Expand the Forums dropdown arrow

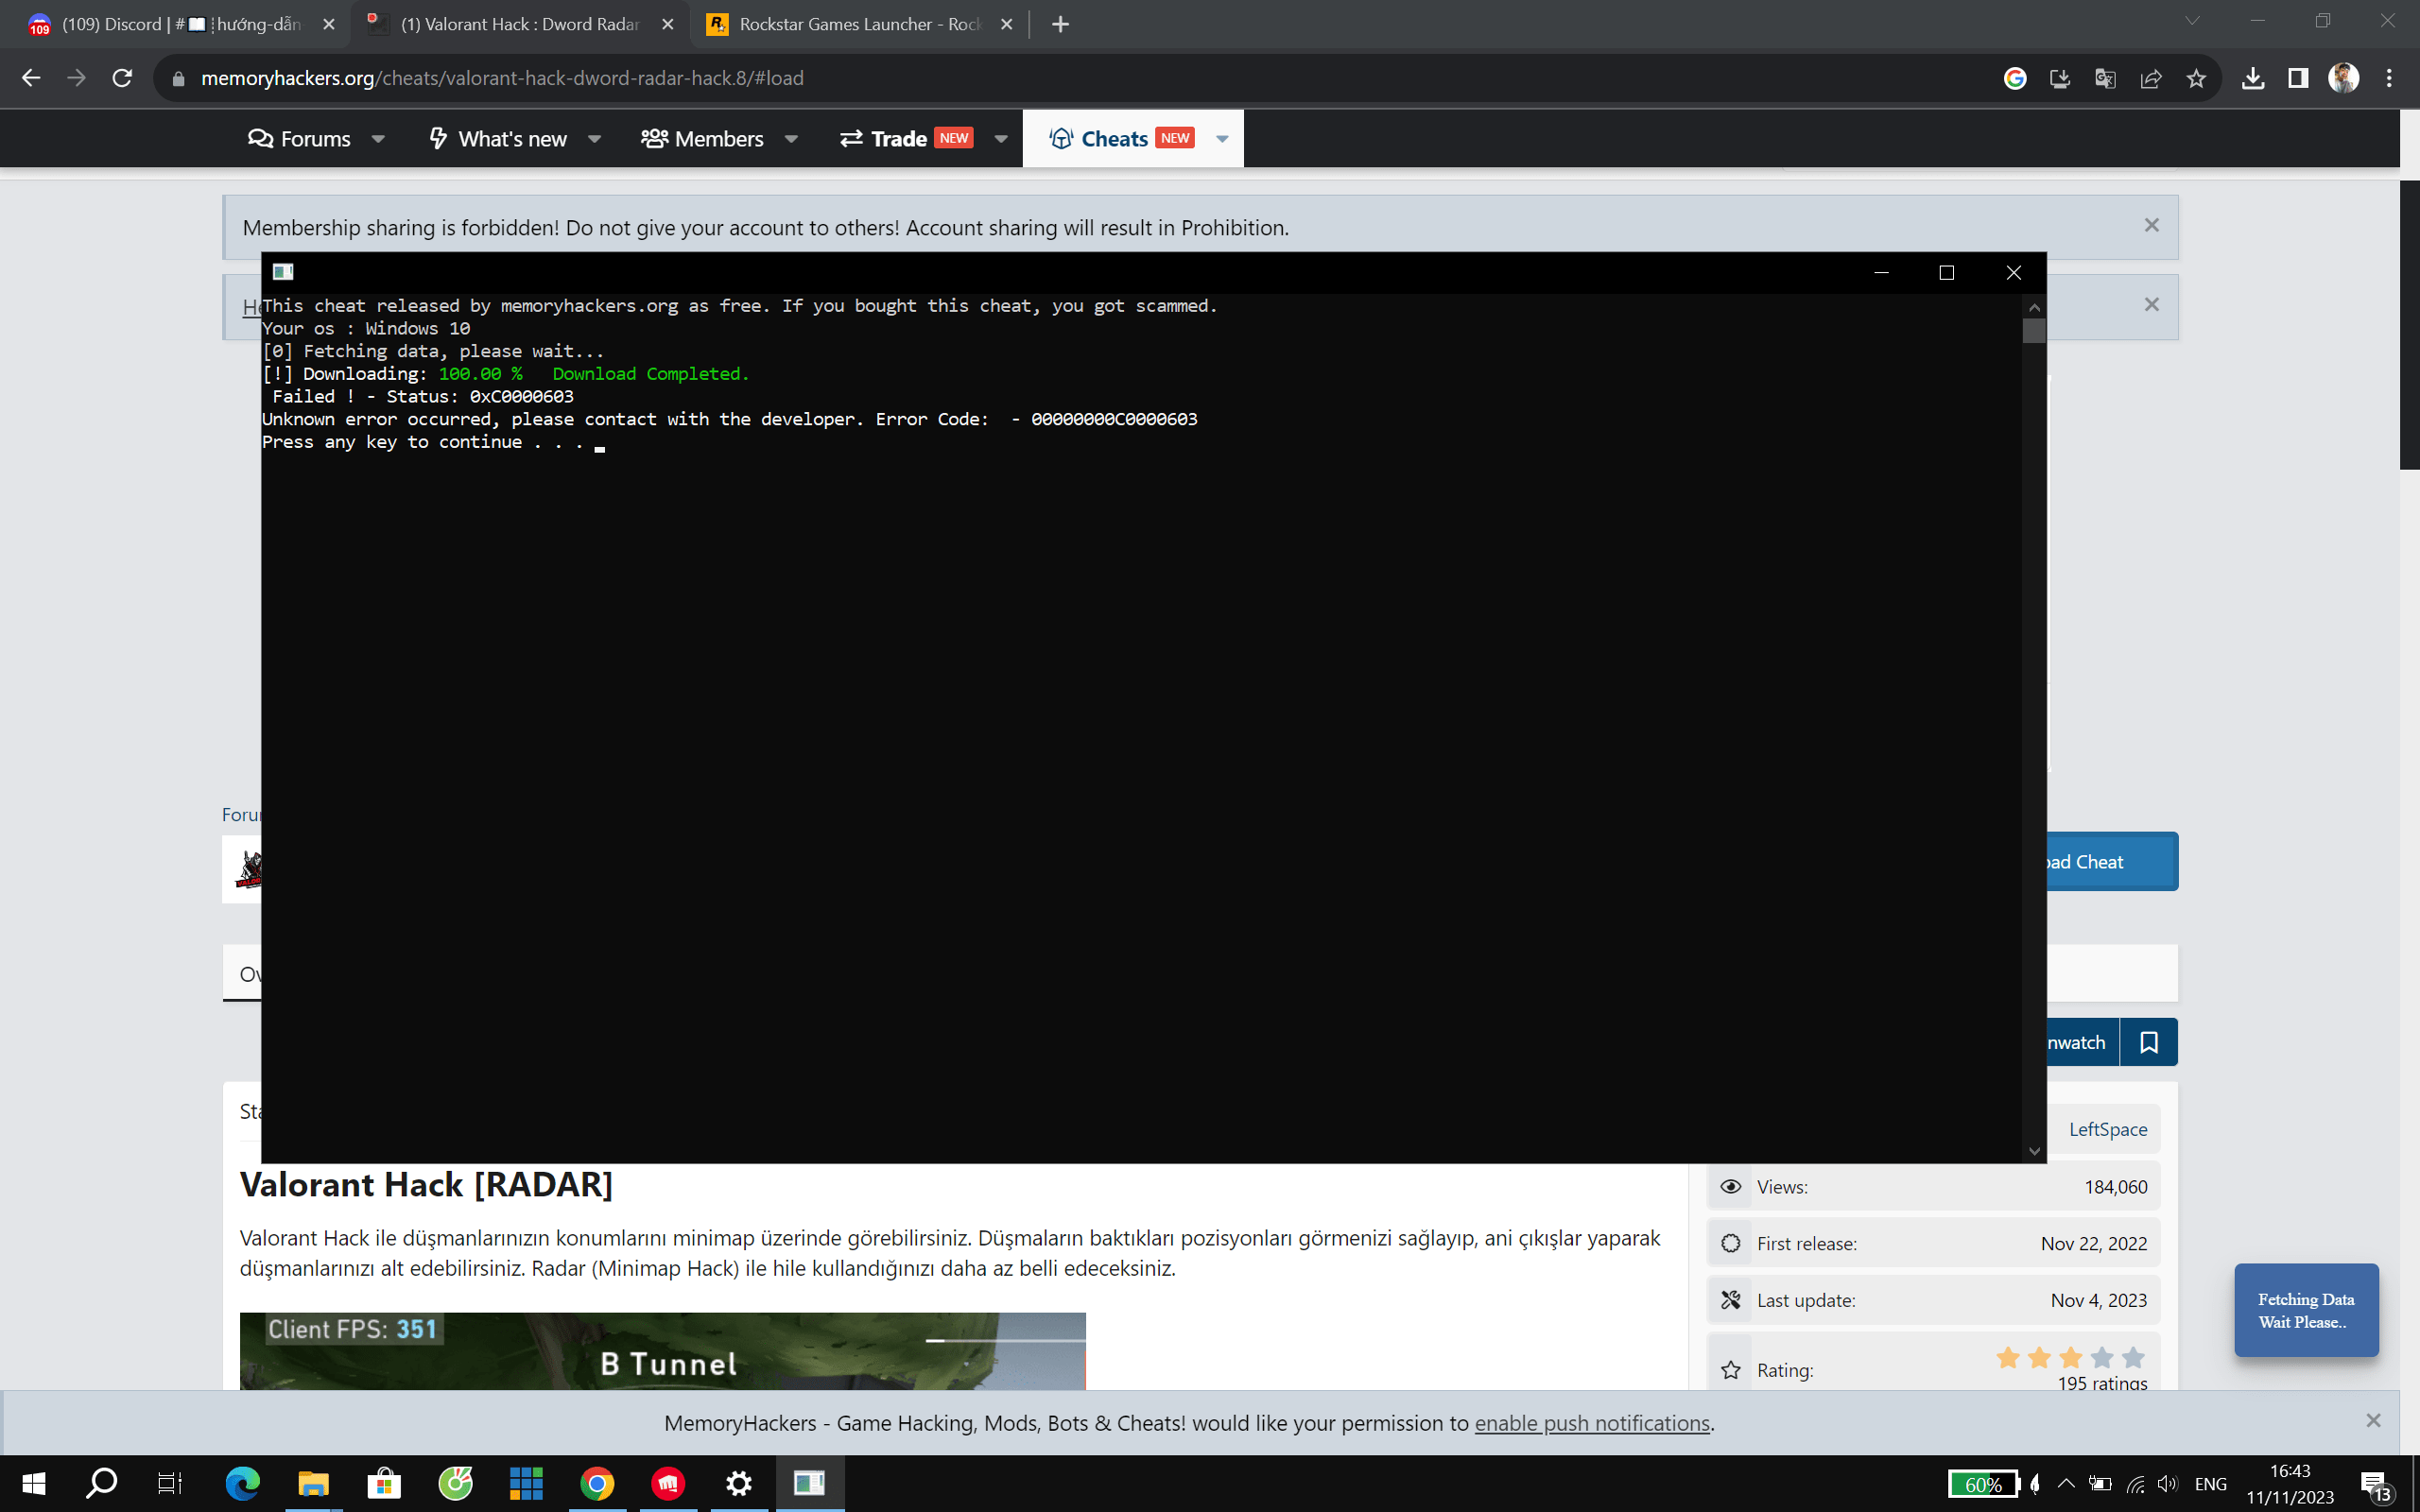coord(378,139)
